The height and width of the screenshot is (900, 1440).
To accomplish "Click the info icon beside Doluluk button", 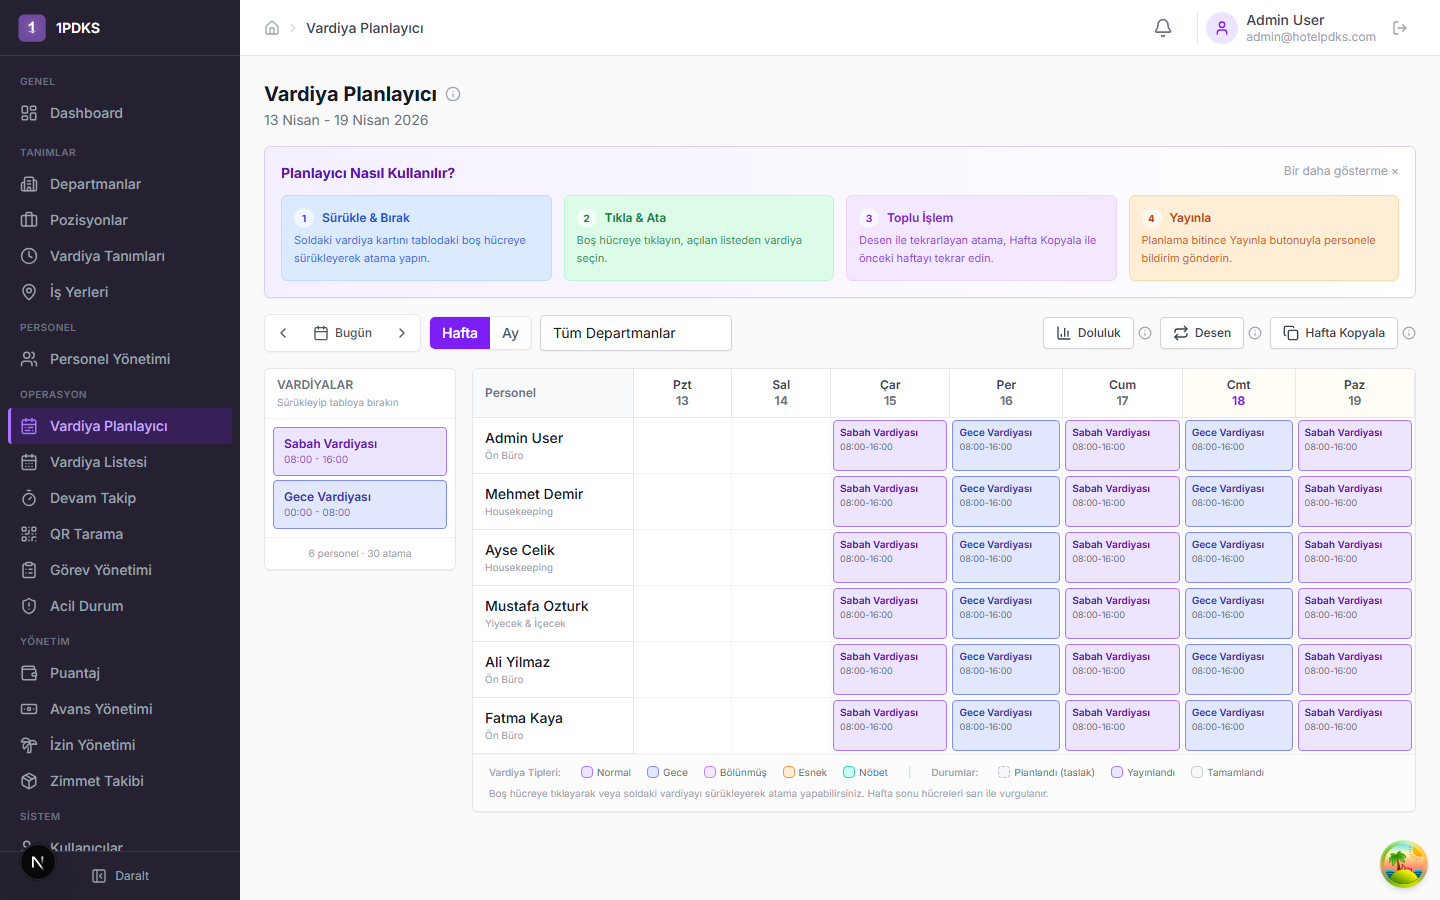I will tap(1145, 333).
